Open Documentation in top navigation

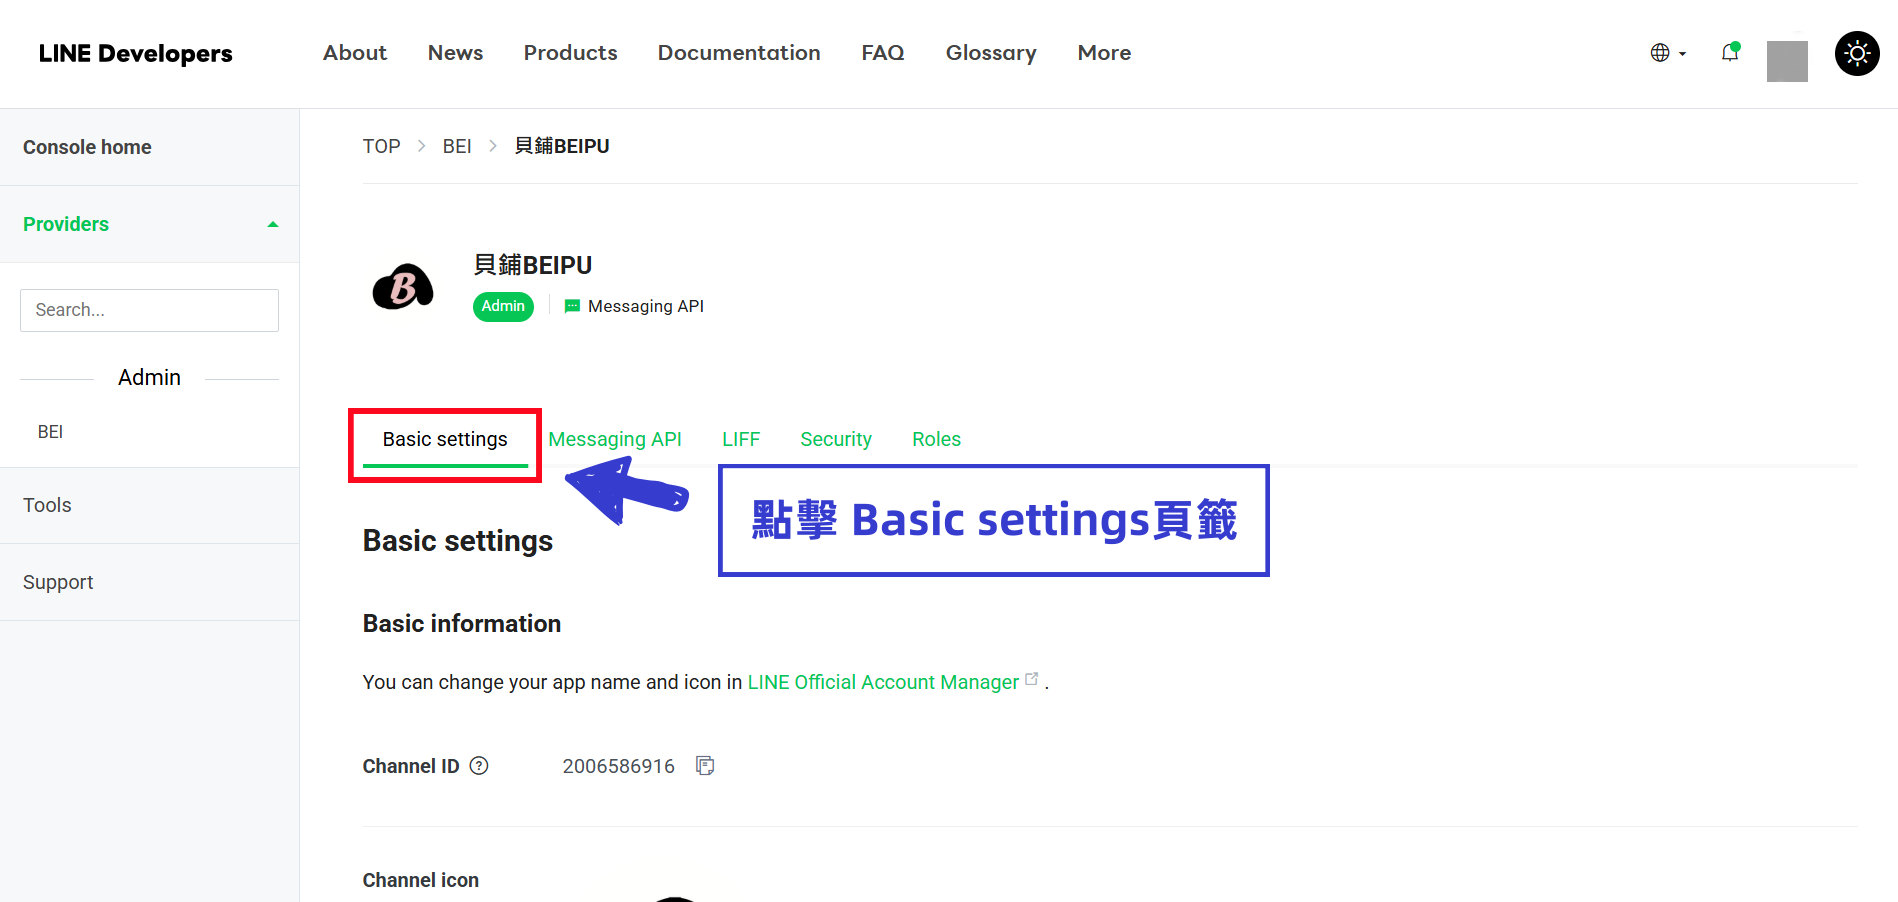tap(739, 53)
